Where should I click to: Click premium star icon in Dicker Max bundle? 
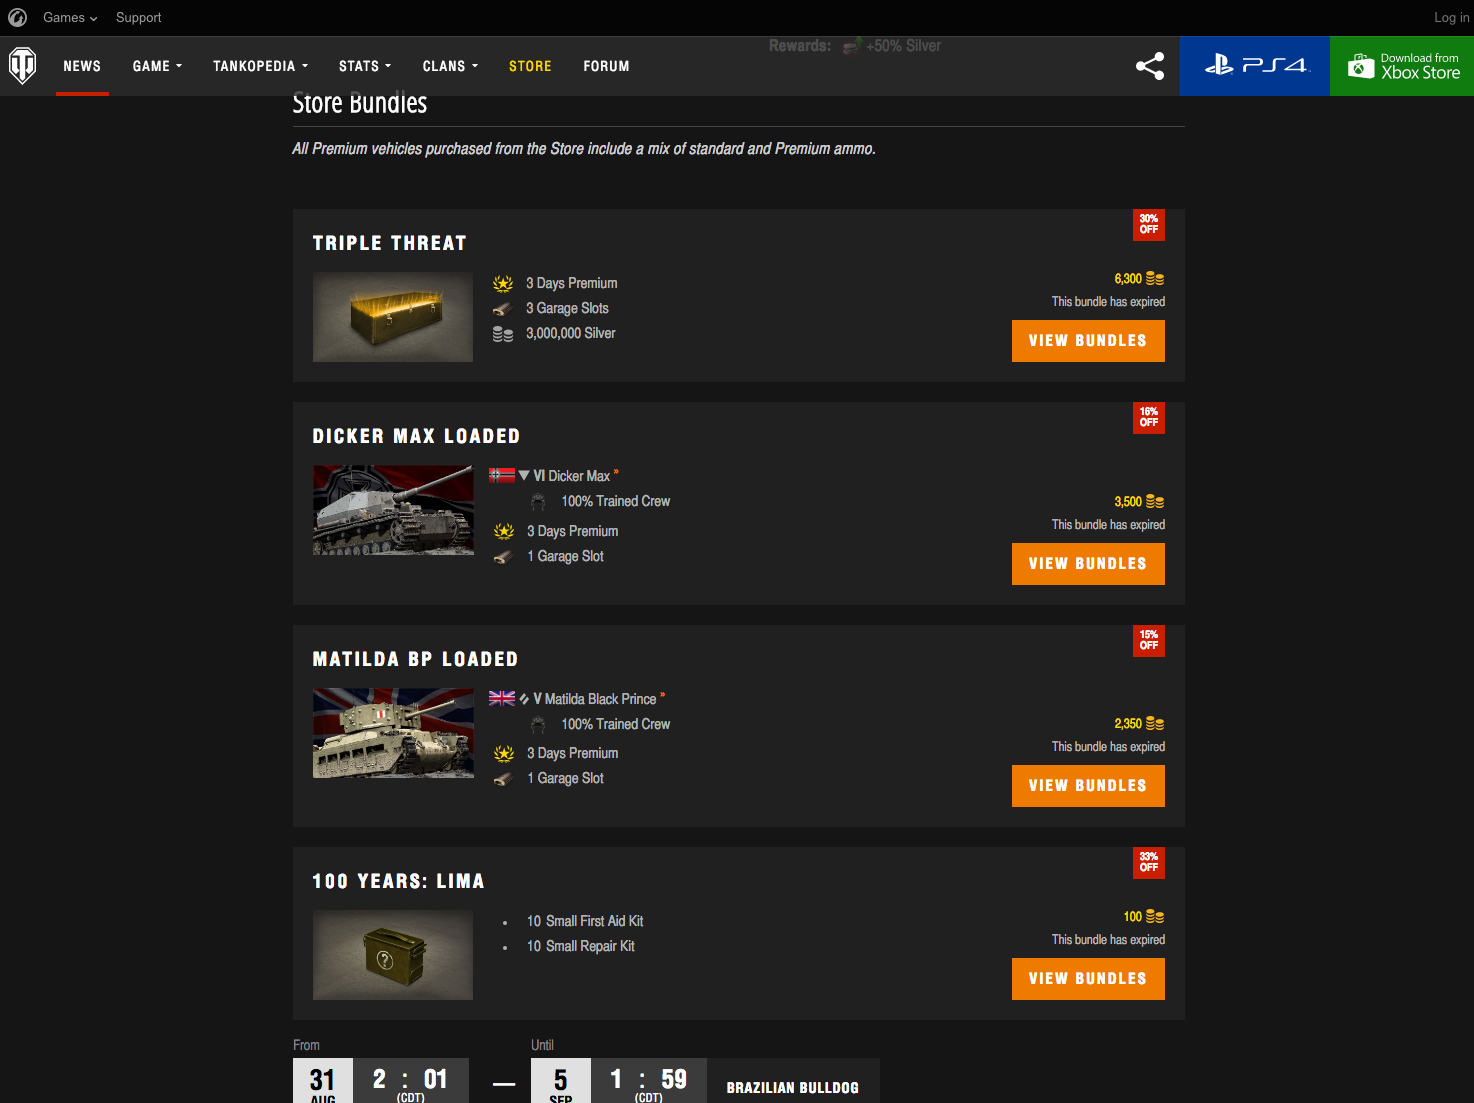pyautogui.click(x=504, y=532)
